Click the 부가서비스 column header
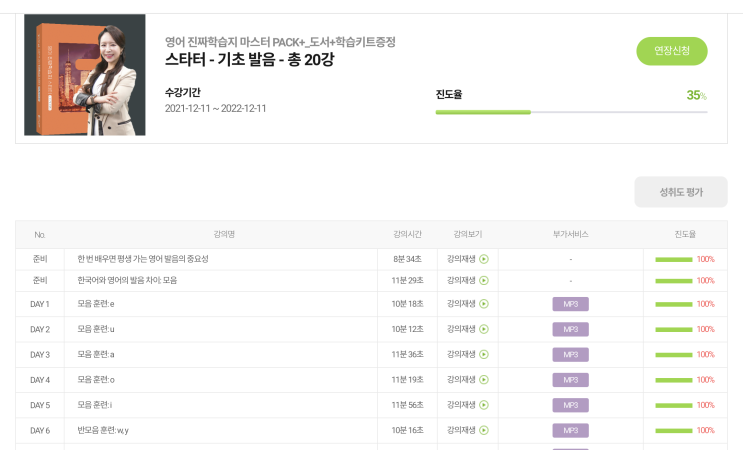This screenshot has height=450, width=743. (x=571, y=234)
